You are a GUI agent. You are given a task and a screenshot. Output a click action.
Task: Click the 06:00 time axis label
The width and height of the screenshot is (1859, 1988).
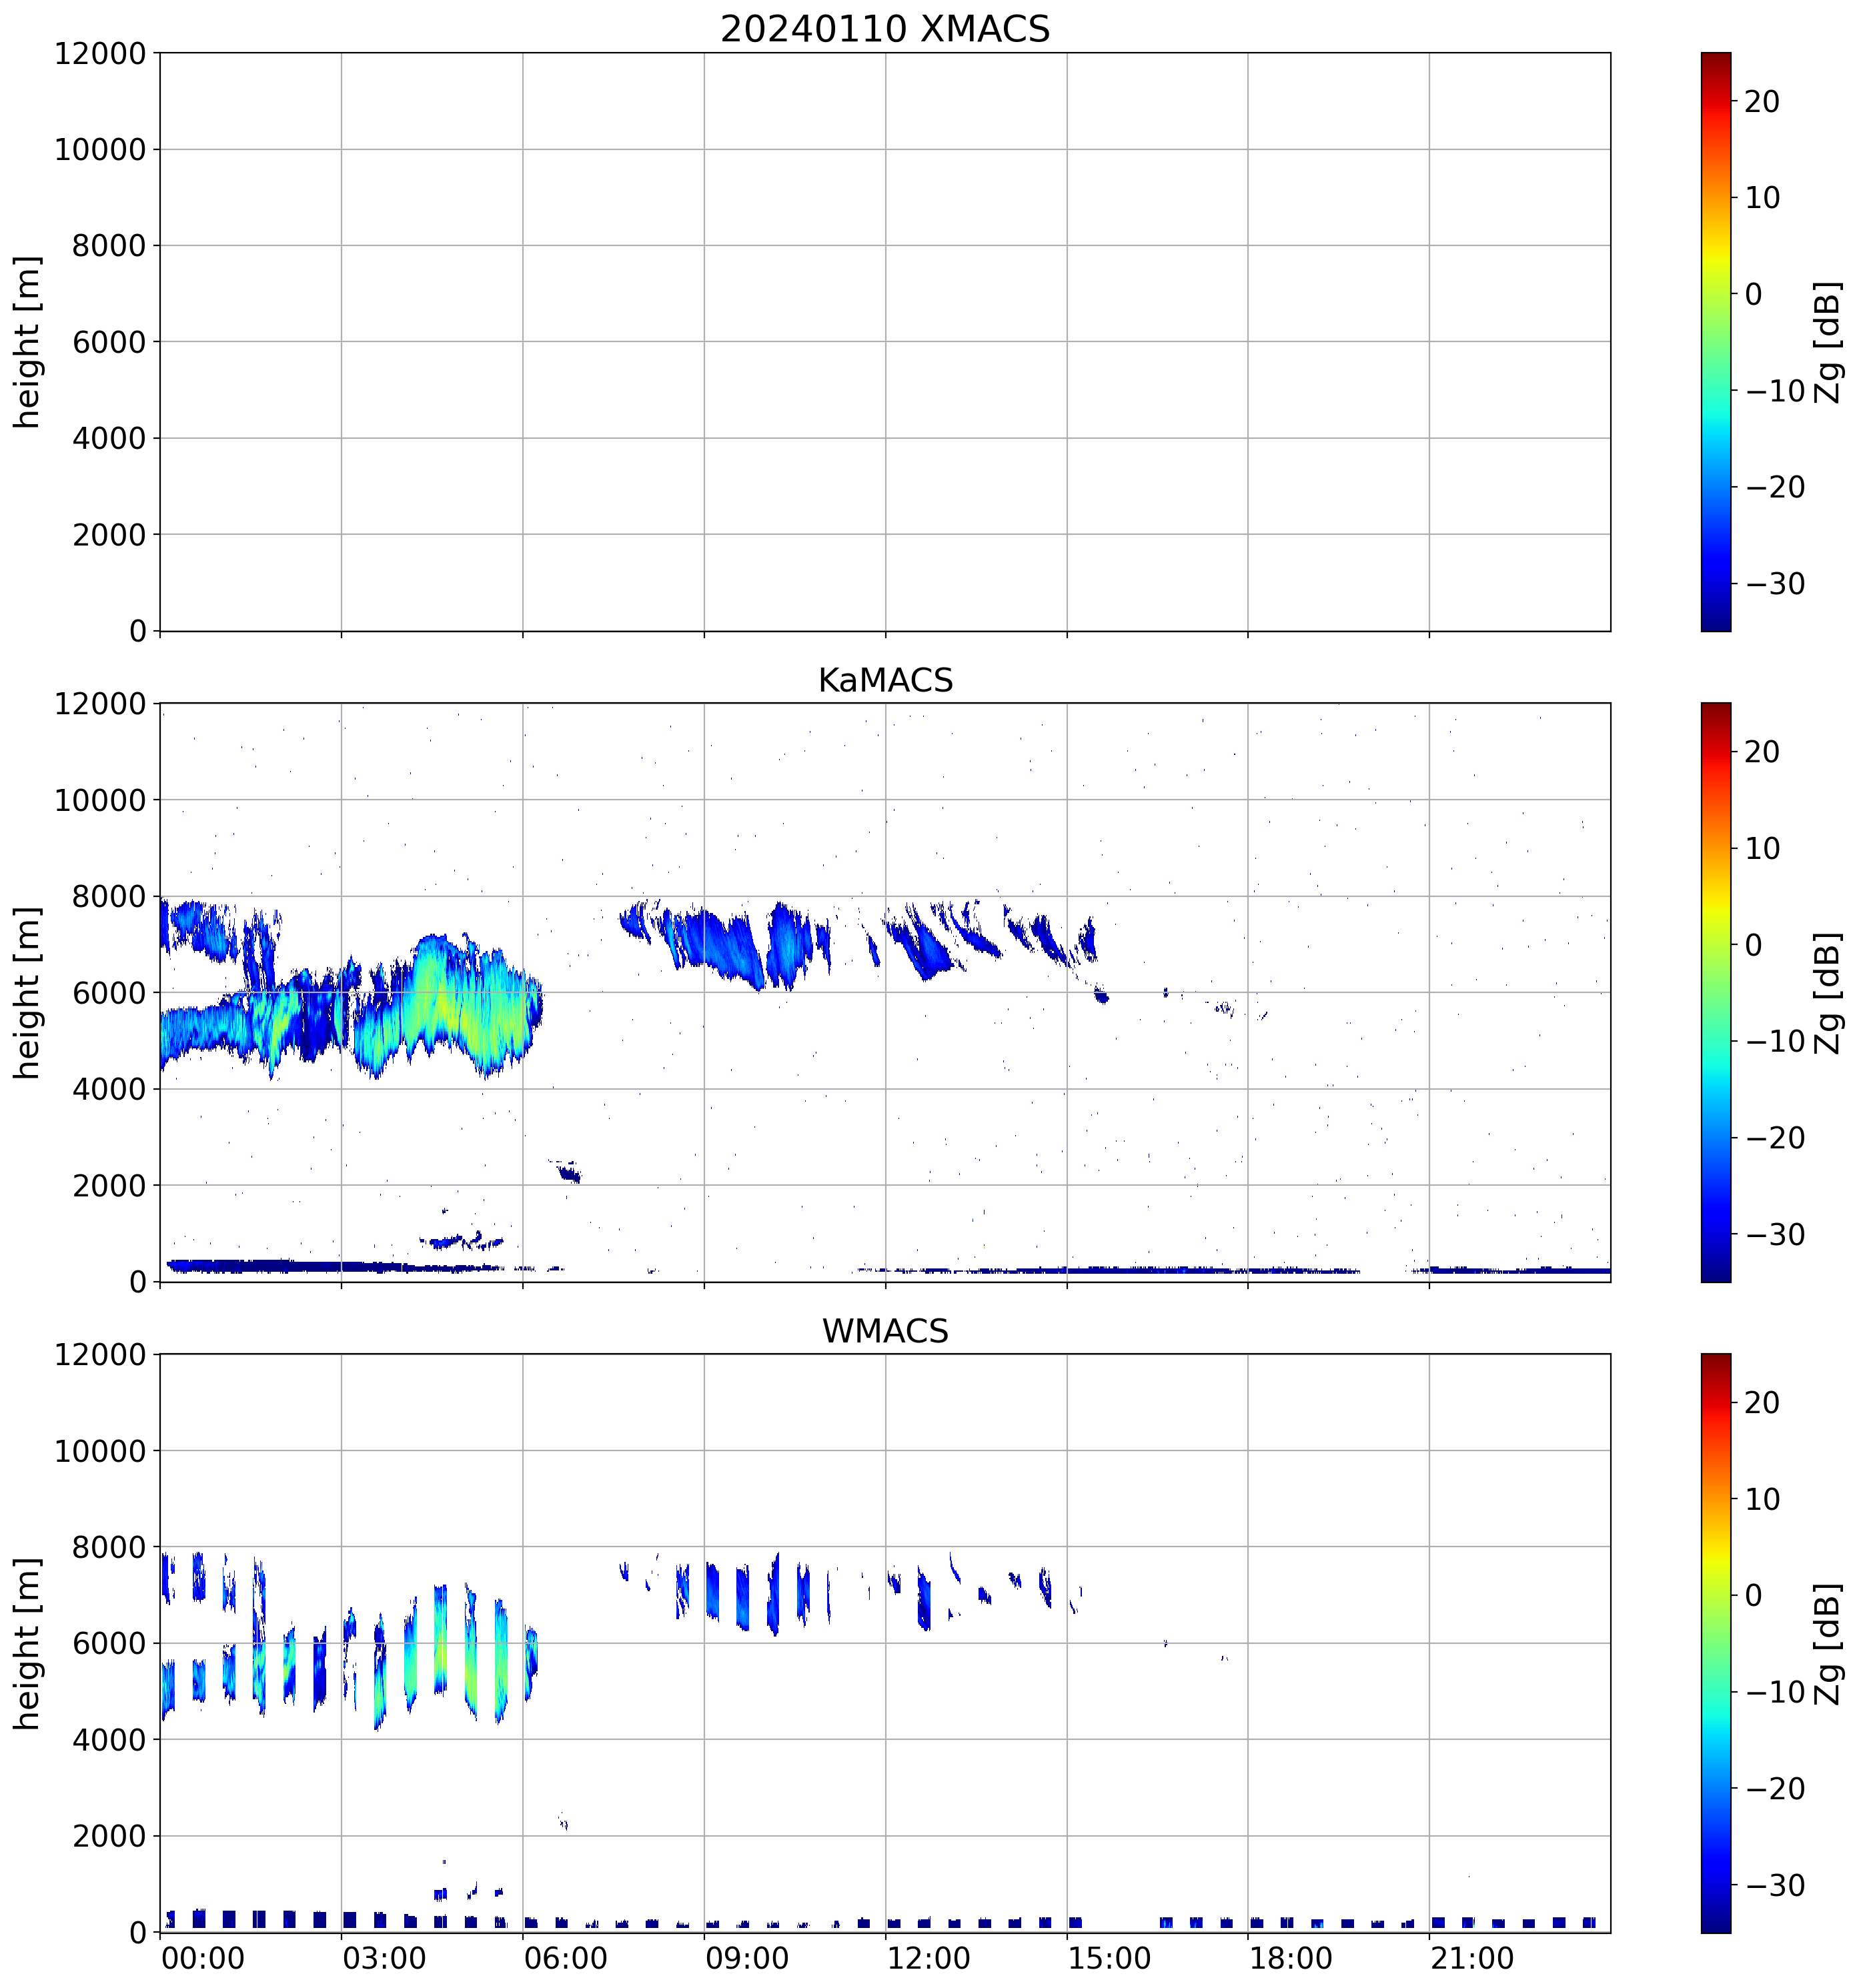point(565,1958)
